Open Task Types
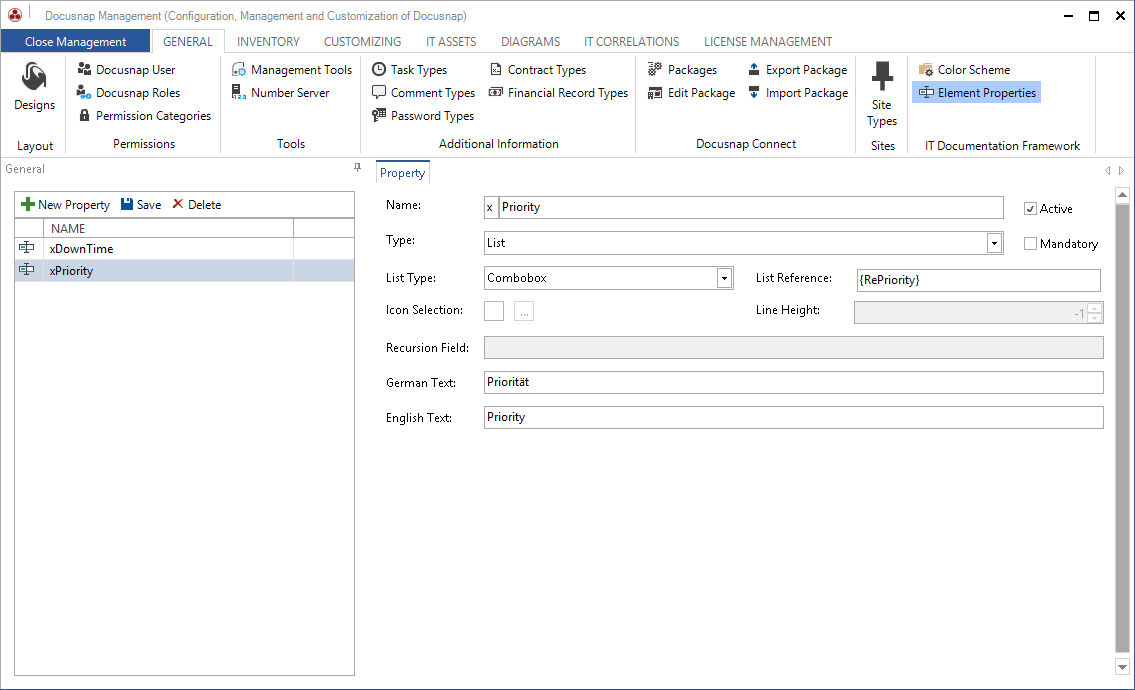Viewport: 1135px width, 690px height. (x=410, y=70)
